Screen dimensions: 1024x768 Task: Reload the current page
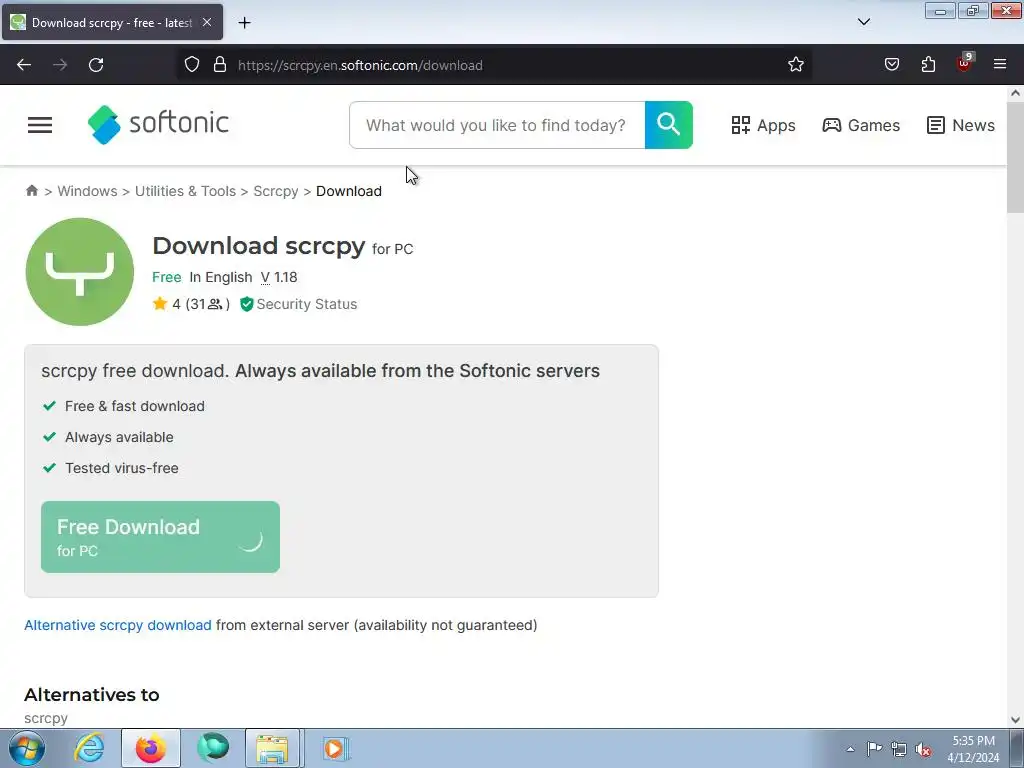tap(96, 65)
